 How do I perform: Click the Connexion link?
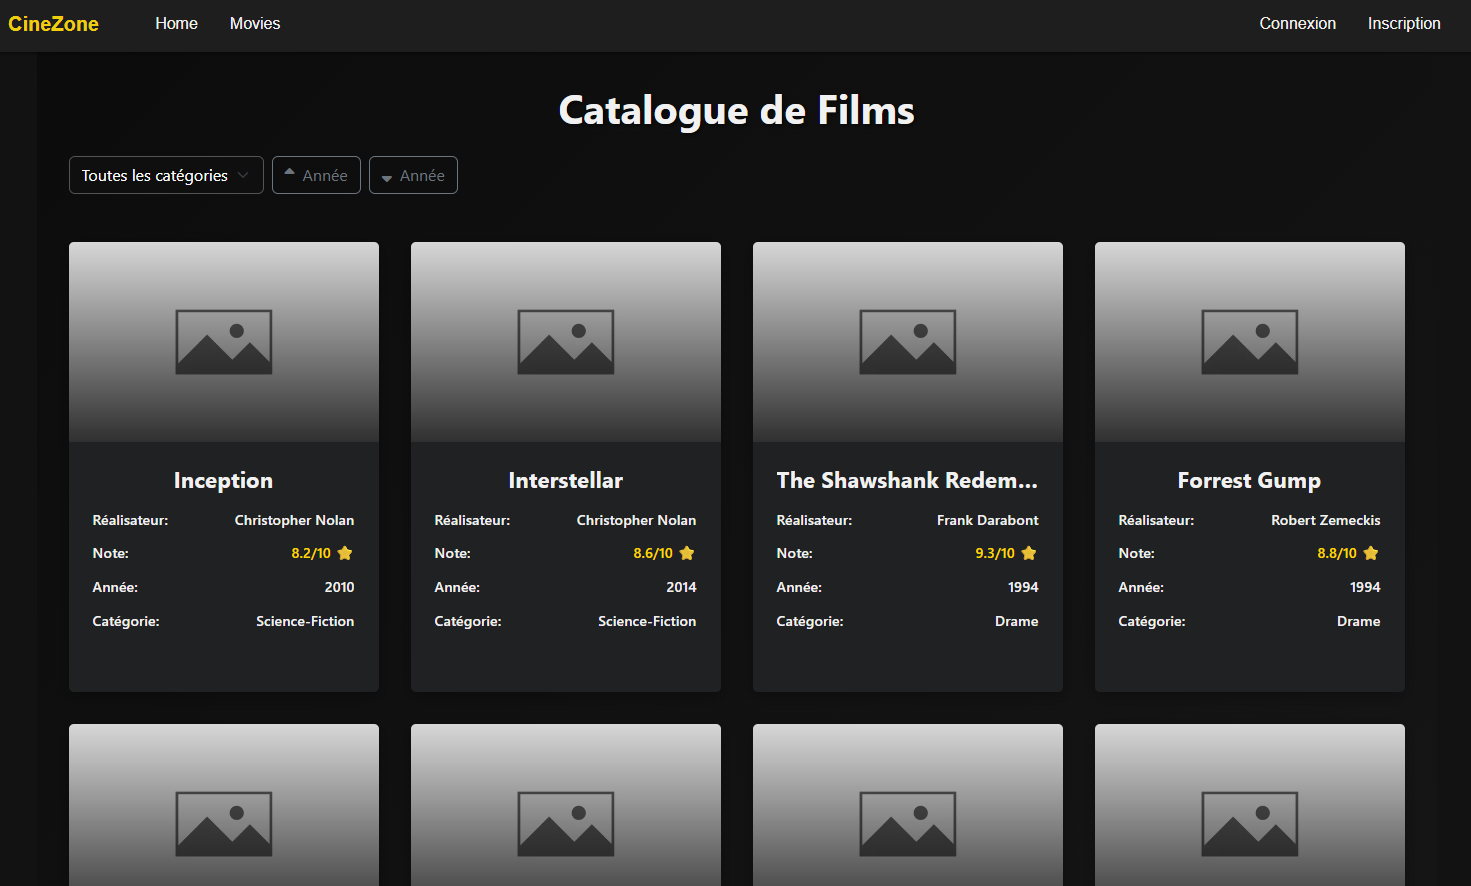[1297, 23]
